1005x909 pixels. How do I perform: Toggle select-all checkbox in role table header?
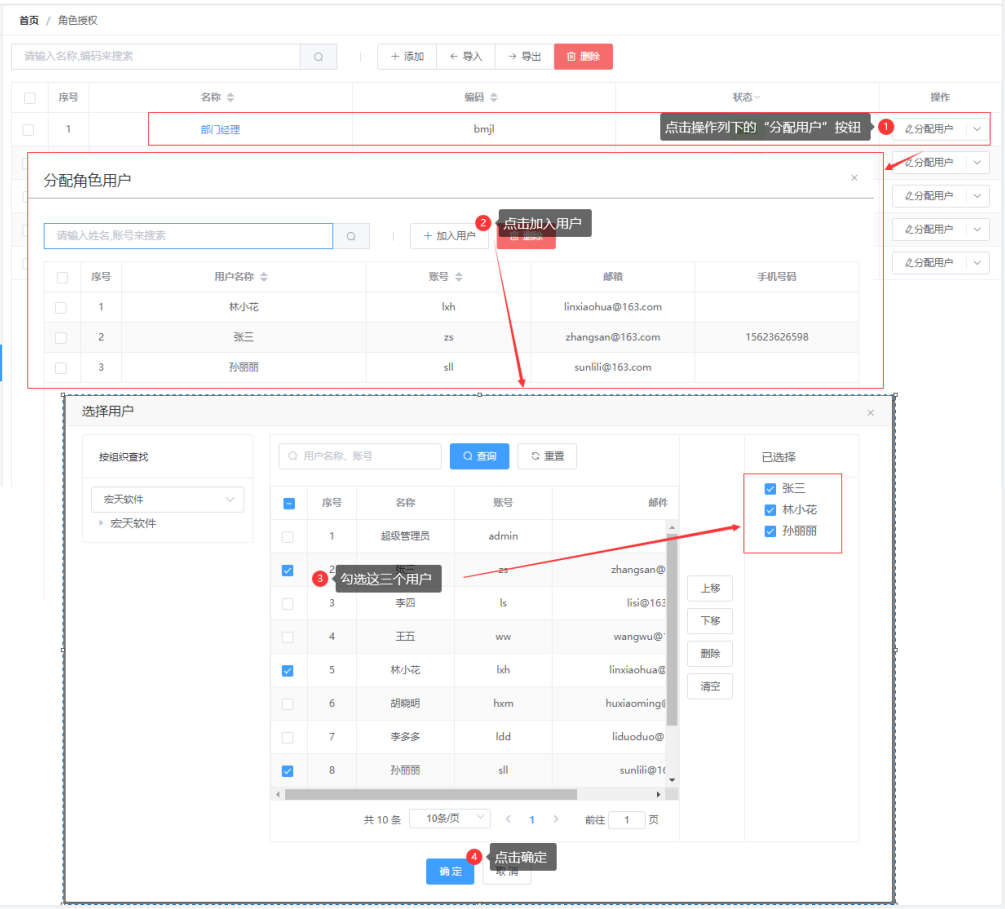coord(29,98)
